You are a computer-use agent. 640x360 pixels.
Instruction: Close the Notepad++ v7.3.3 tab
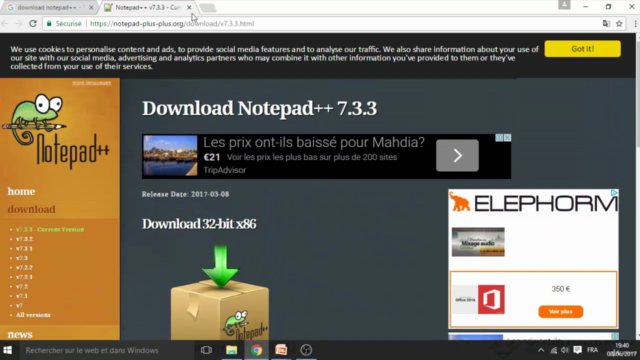pos(189,7)
